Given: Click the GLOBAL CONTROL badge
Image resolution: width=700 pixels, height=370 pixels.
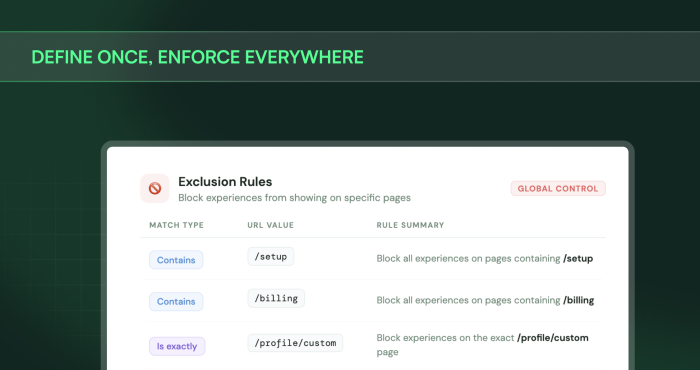Looking at the screenshot, I should click(558, 188).
